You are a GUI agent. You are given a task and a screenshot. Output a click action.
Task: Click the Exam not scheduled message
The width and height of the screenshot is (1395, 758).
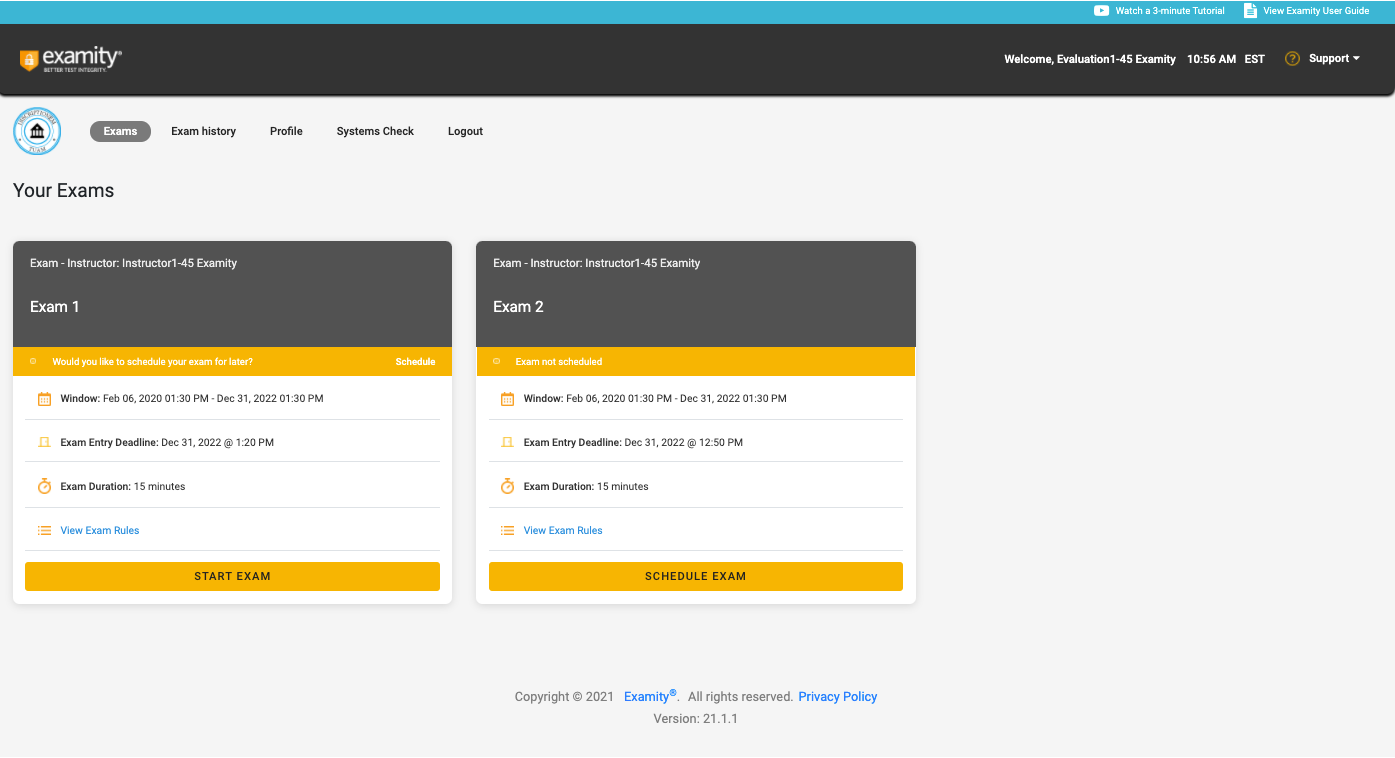[559, 362]
